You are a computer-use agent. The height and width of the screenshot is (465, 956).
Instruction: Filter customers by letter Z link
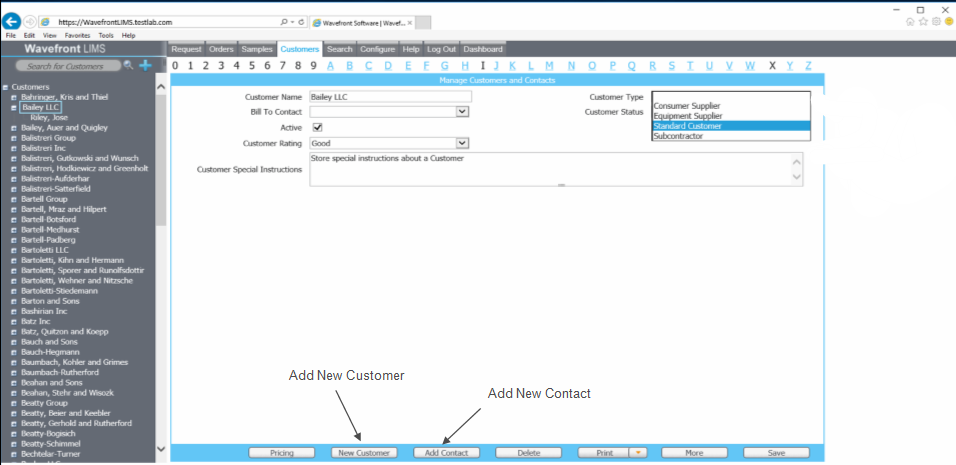808,66
